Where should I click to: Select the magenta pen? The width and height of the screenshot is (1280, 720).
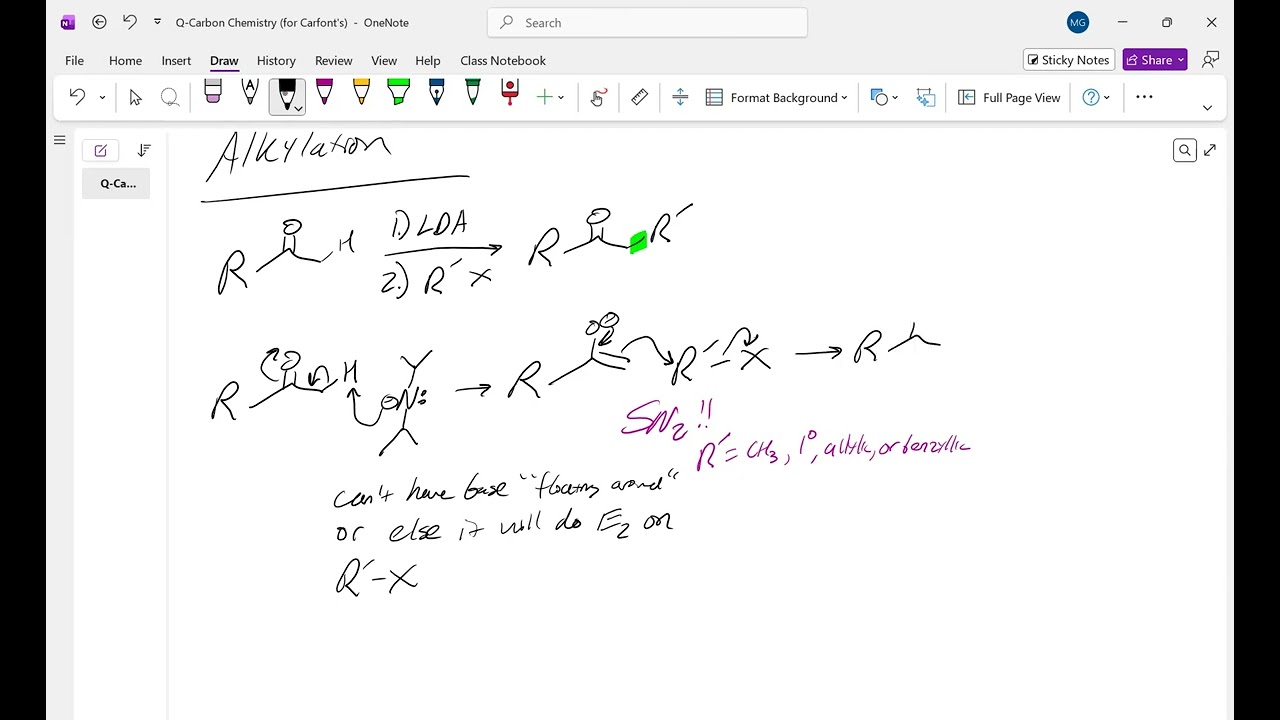tap(324, 93)
